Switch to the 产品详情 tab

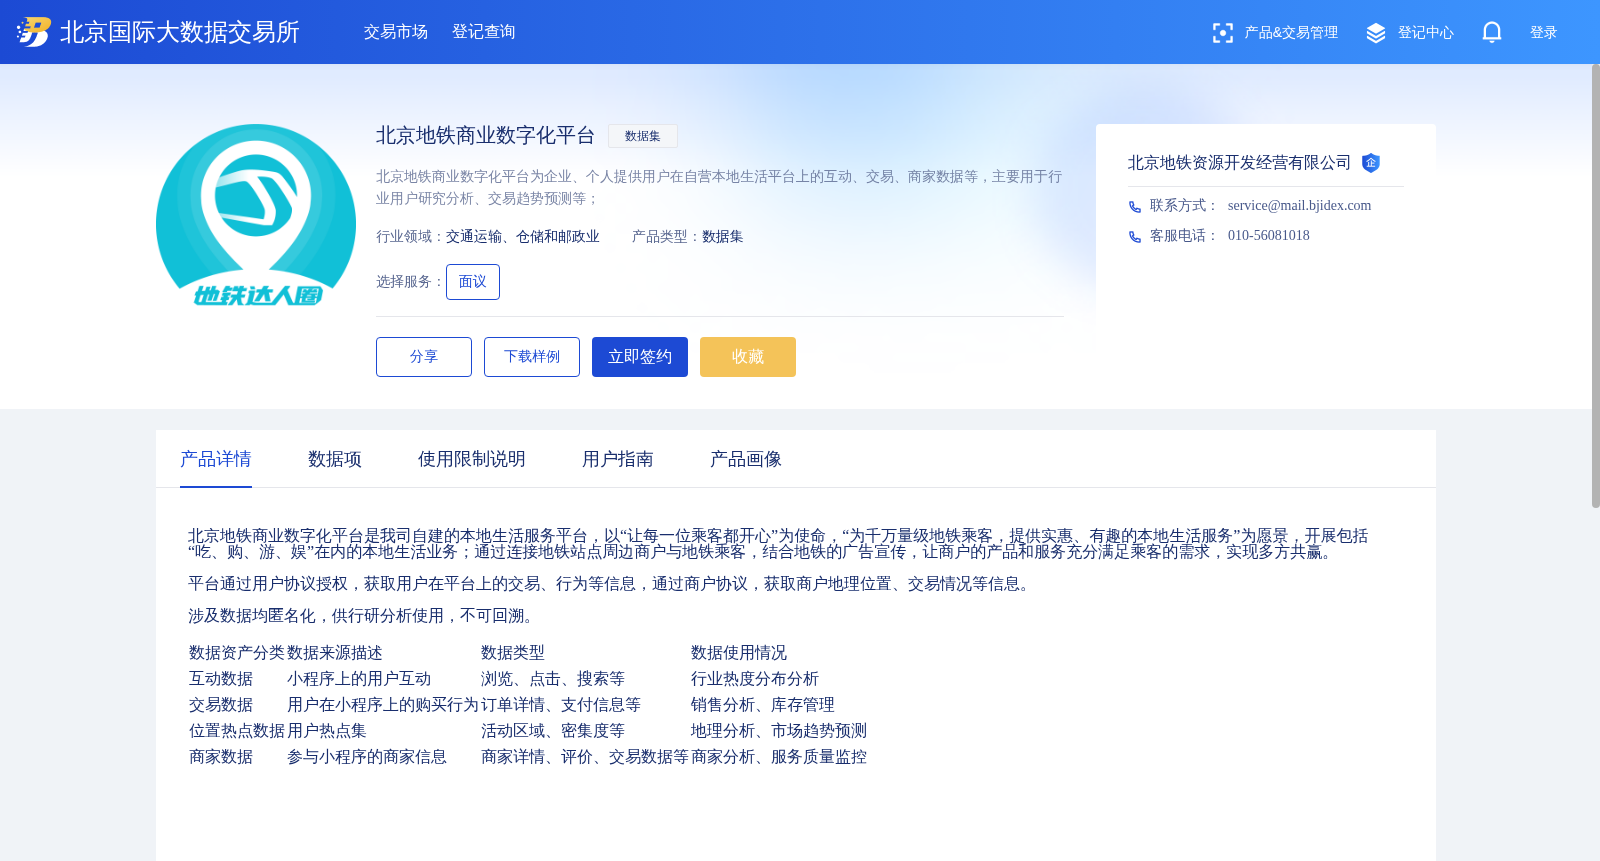click(216, 459)
